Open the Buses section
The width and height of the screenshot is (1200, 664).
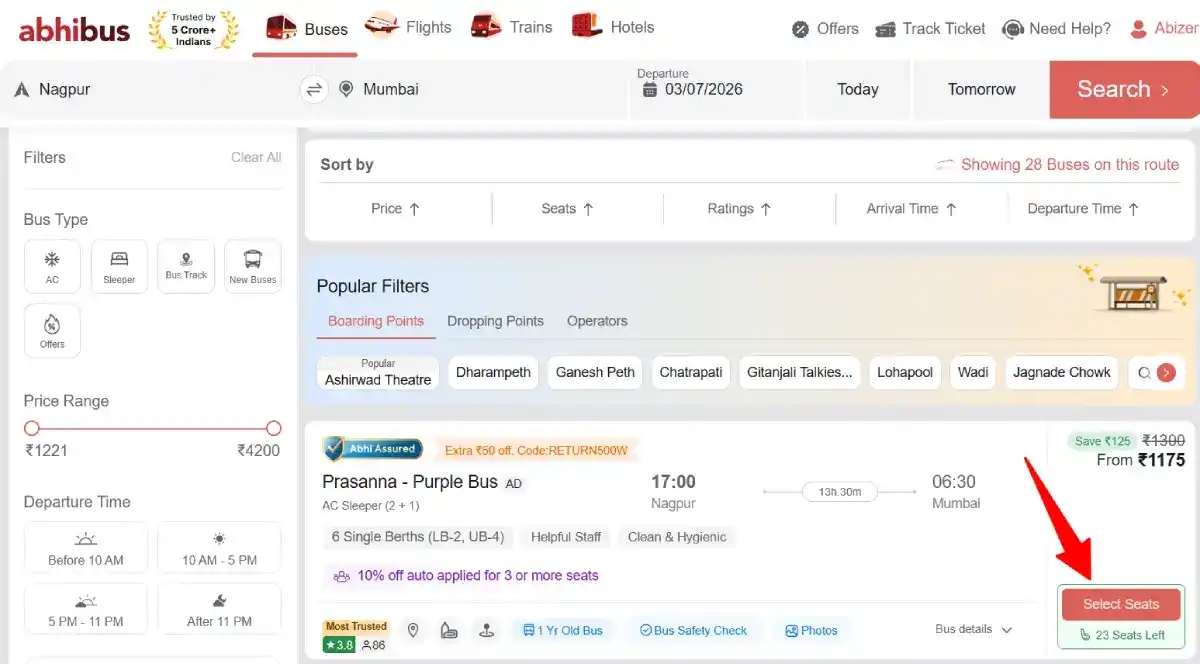(307, 28)
